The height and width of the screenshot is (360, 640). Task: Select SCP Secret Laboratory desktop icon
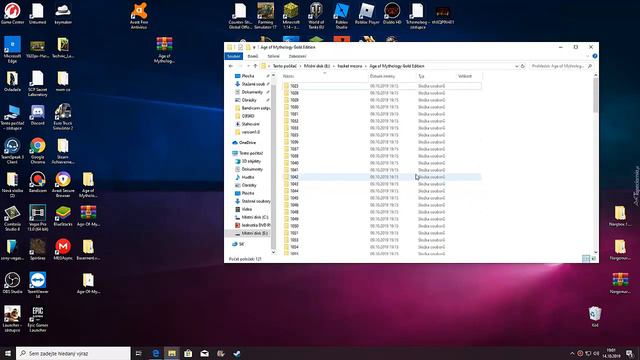click(38, 83)
